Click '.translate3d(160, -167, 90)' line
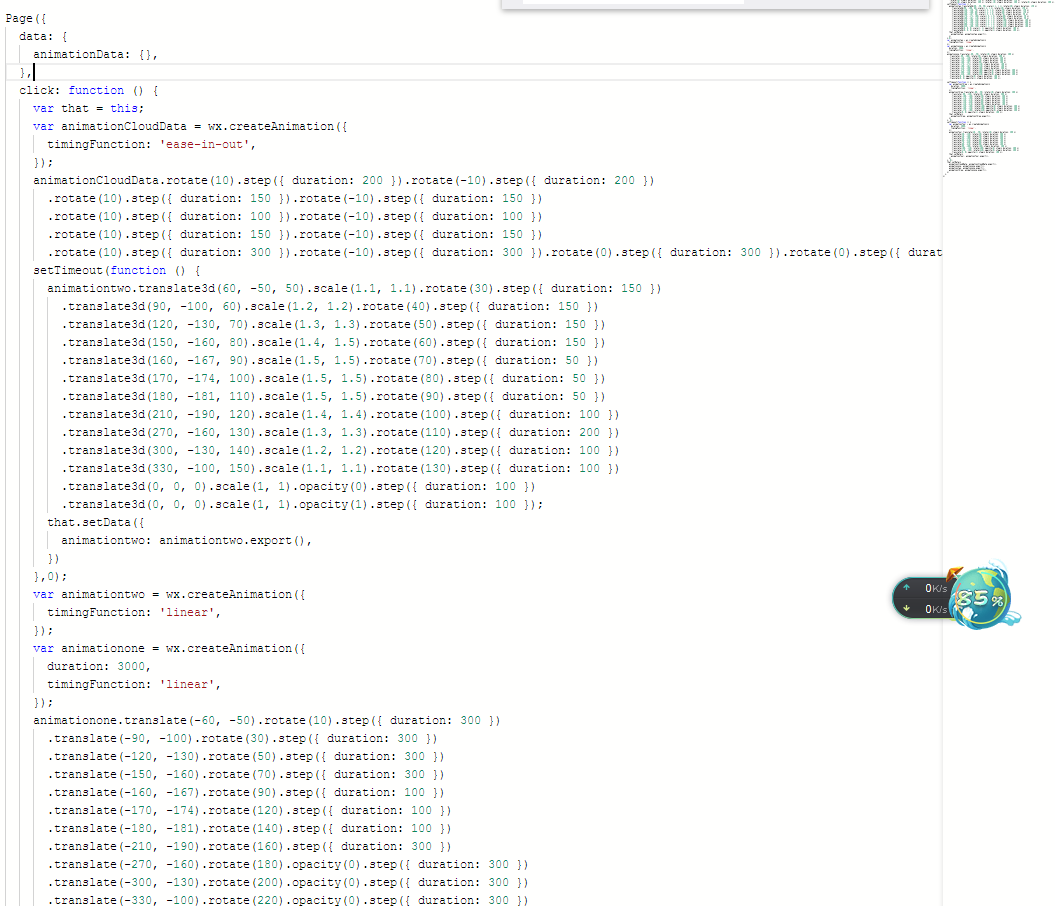This screenshot has height=906, width=1055. 330,361
